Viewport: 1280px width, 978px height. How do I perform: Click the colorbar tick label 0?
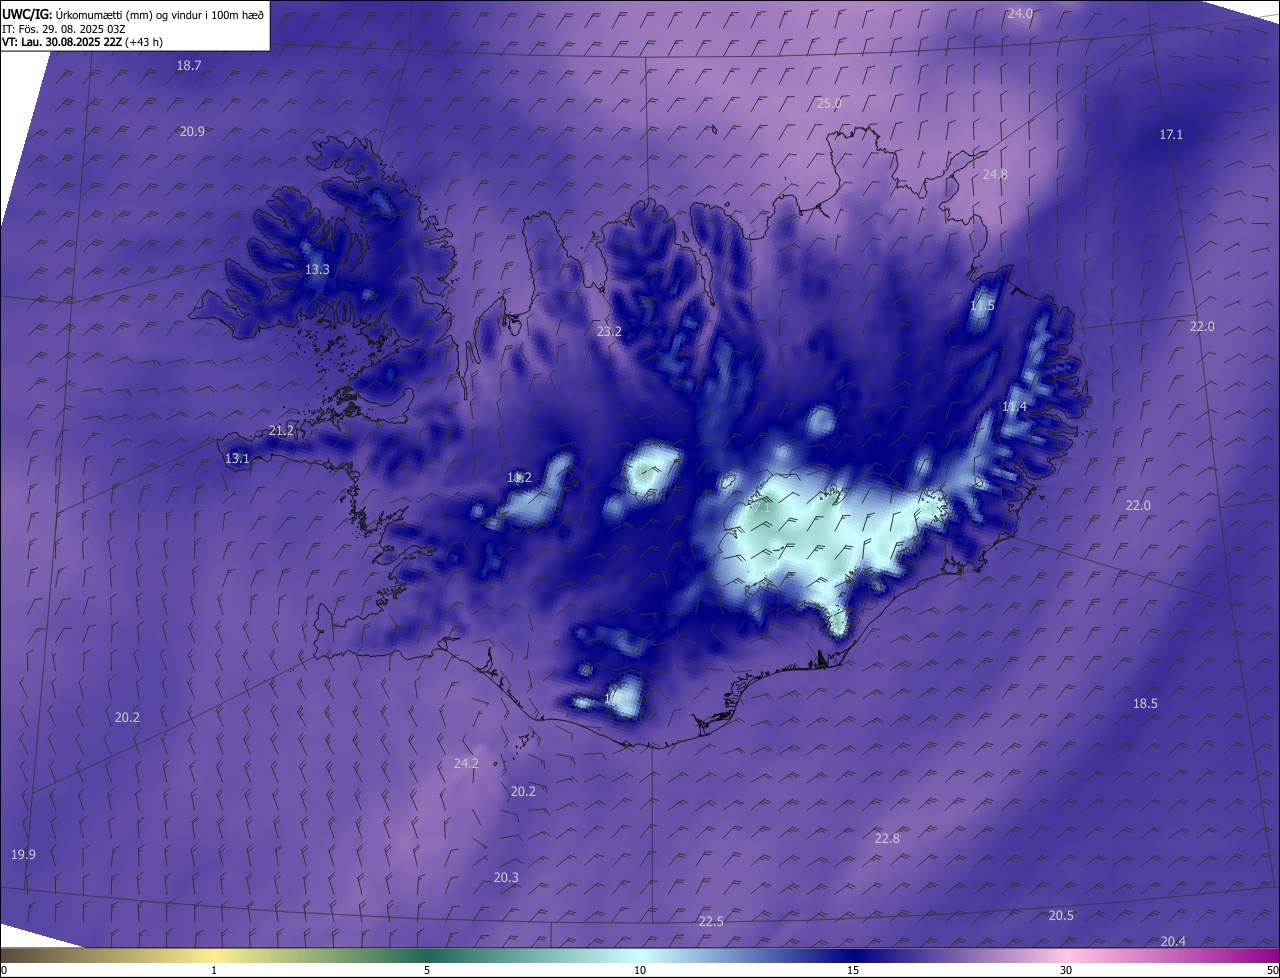point(4,970)
